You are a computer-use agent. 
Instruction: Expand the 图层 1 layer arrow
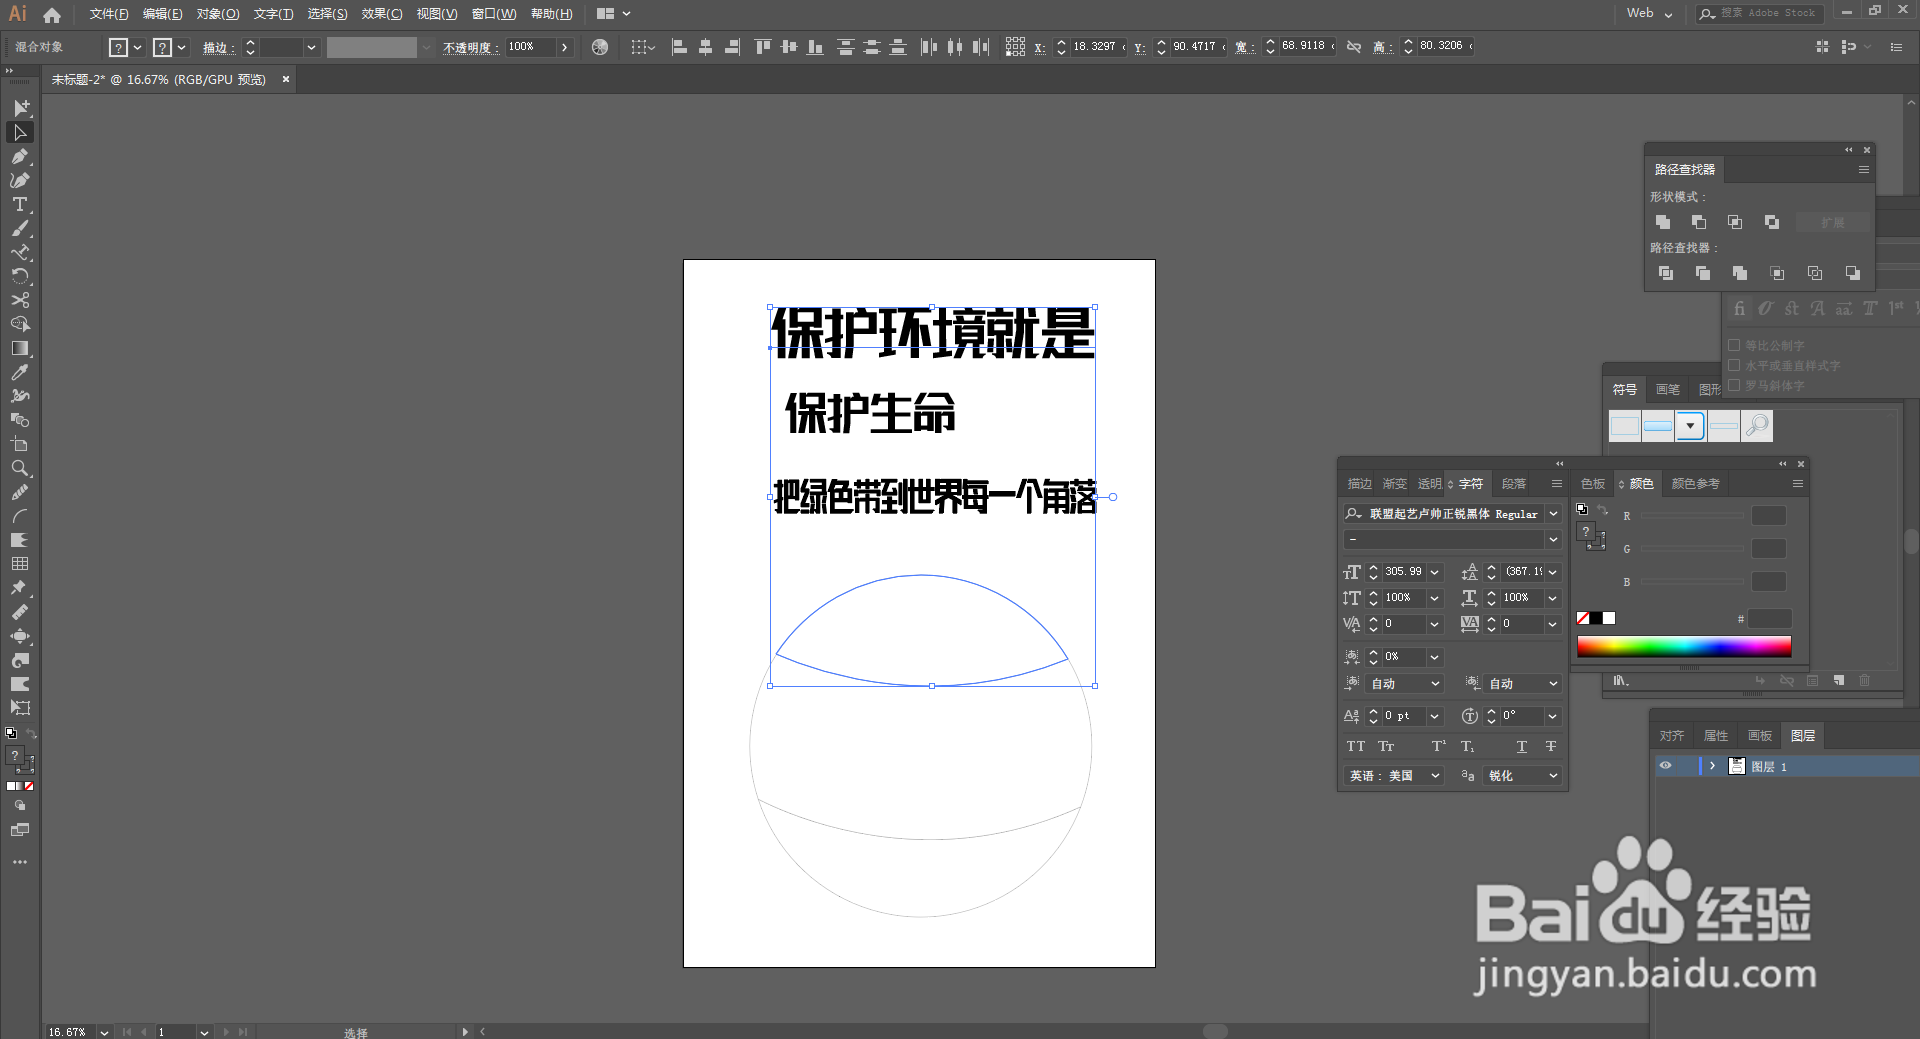pos(1713,766)
